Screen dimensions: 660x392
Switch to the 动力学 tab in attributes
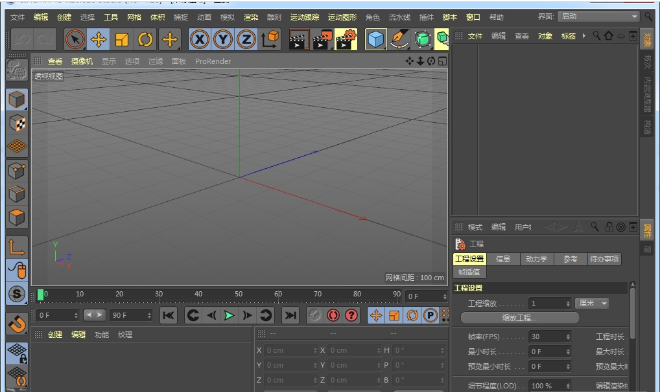tap(536, 259)
